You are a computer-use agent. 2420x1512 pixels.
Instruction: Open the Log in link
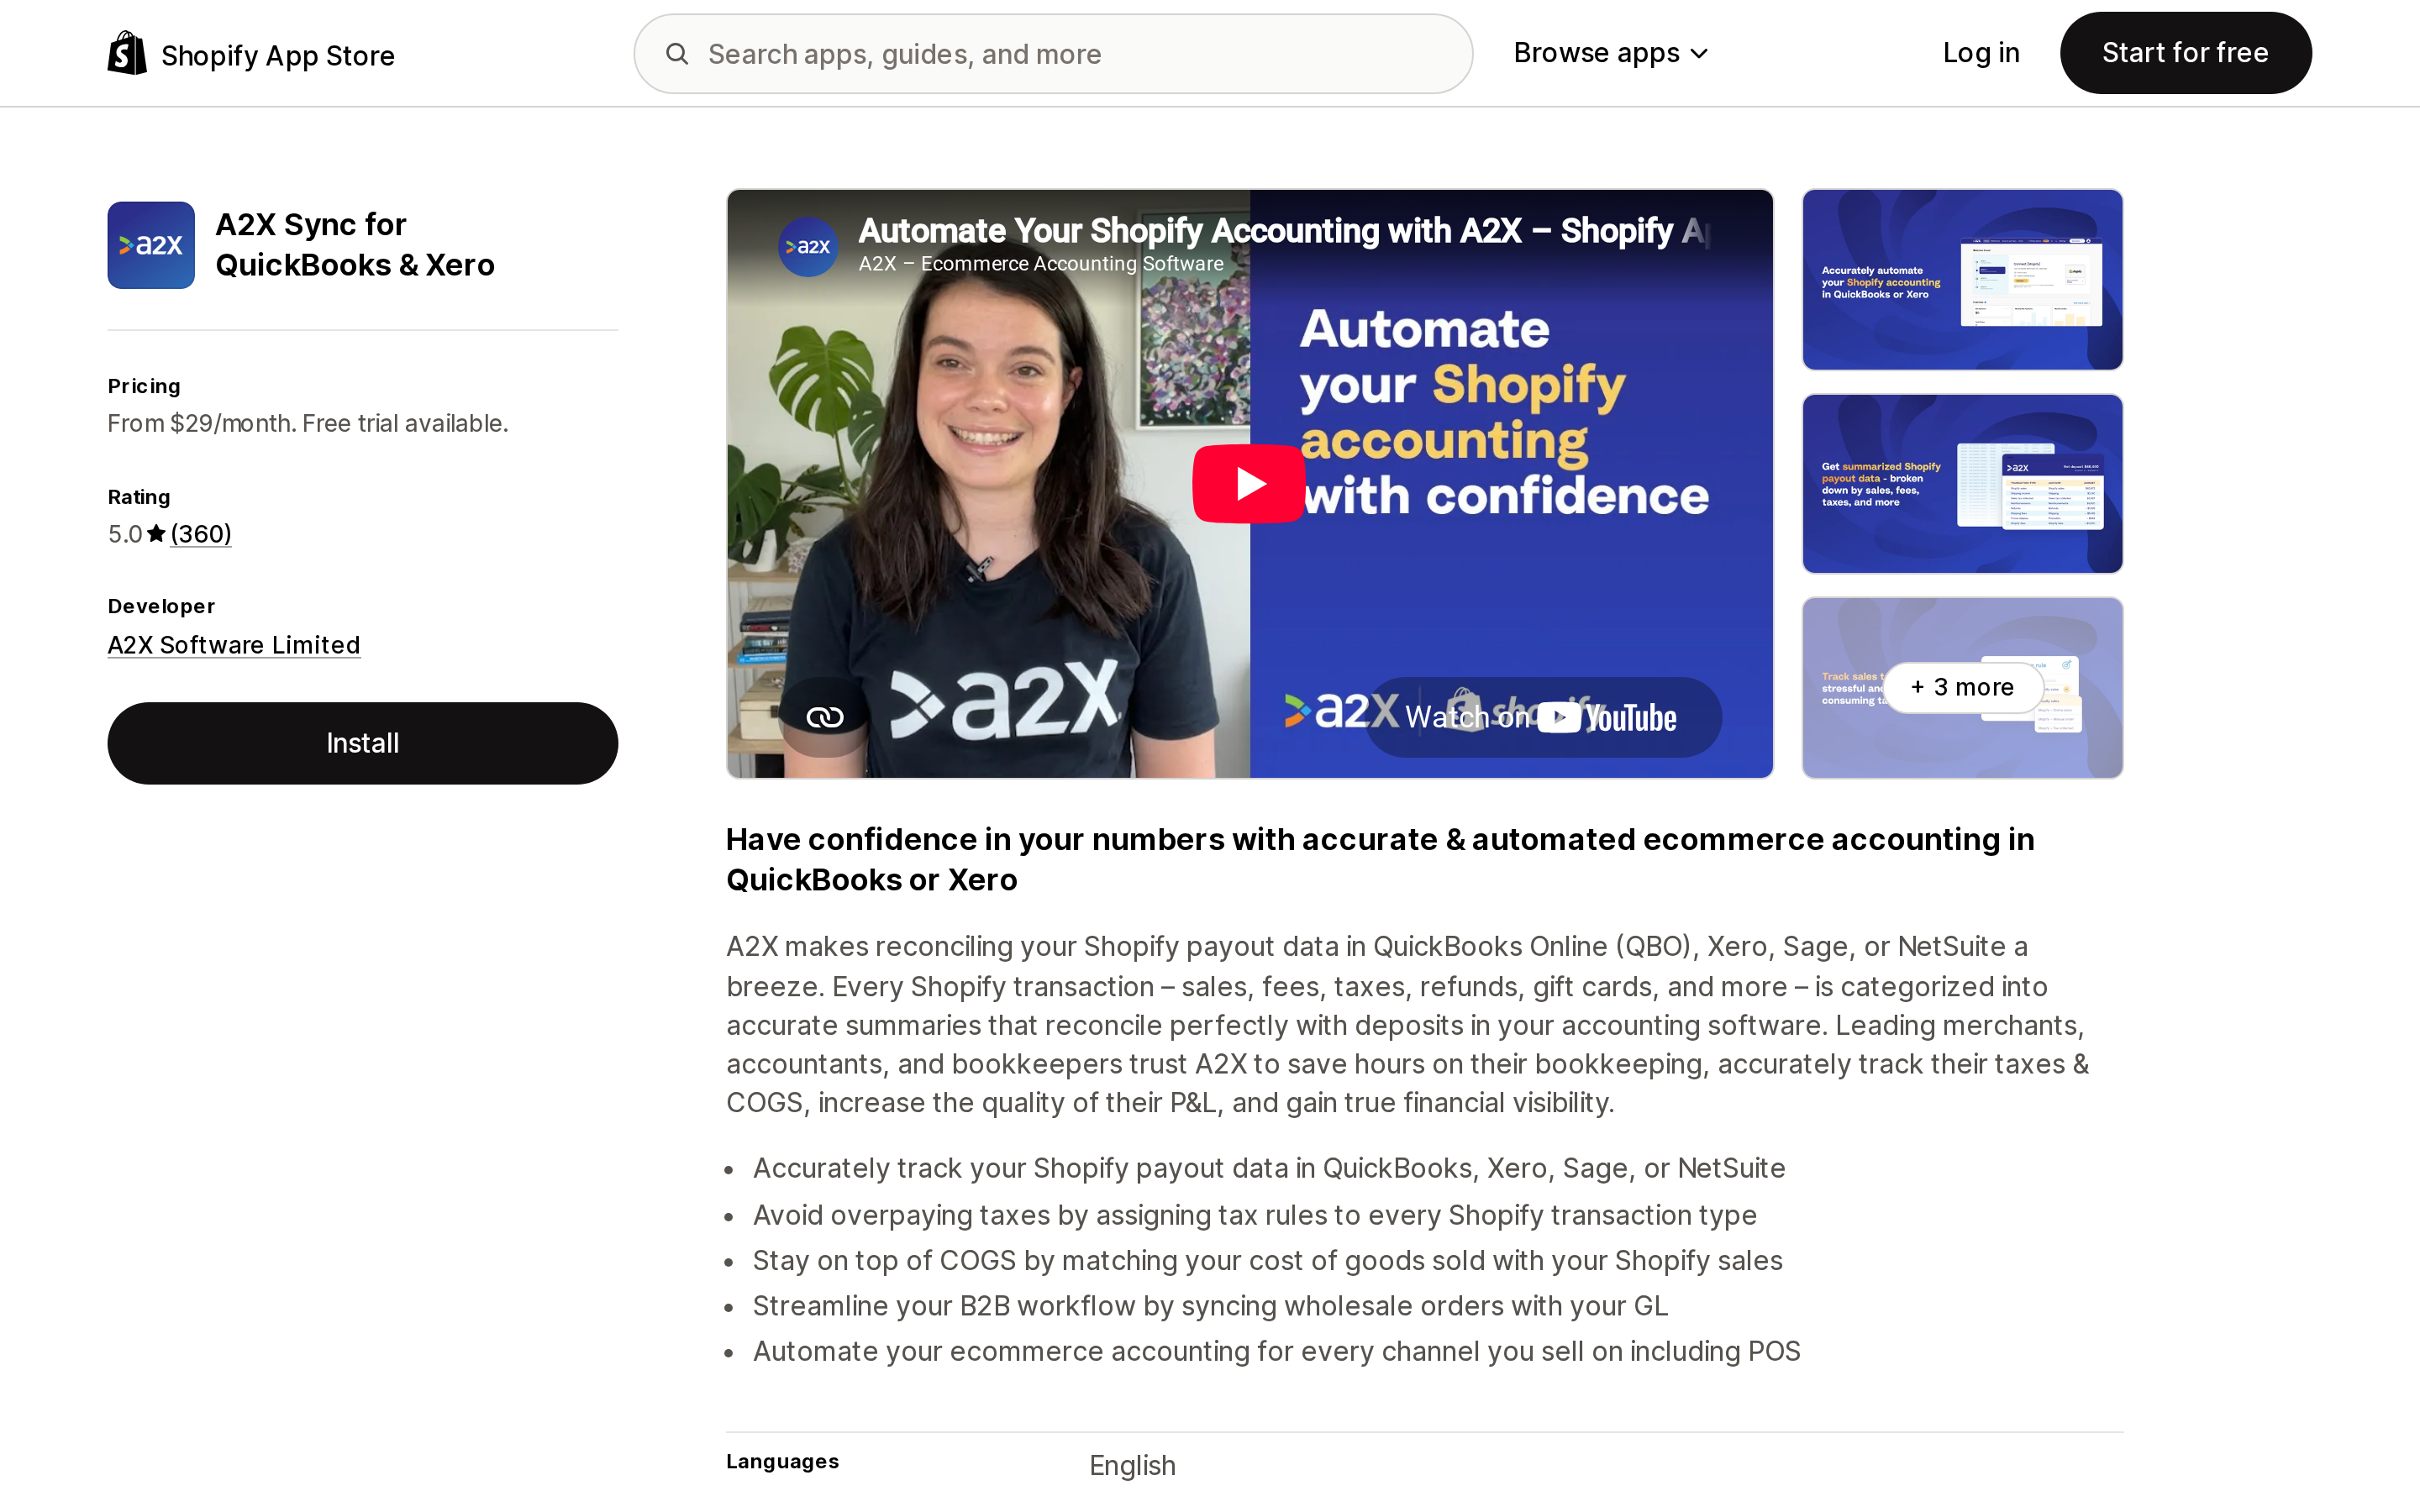1980,53
